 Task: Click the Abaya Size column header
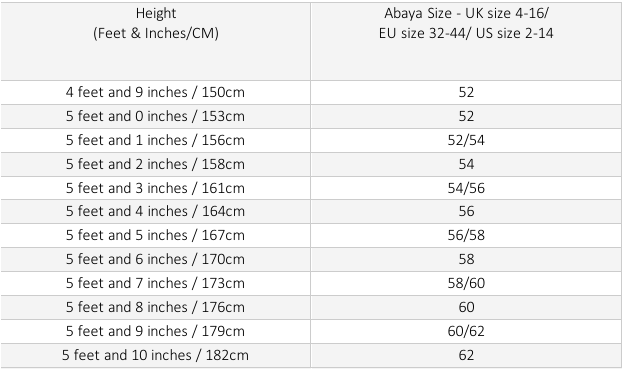click(466, 41)
